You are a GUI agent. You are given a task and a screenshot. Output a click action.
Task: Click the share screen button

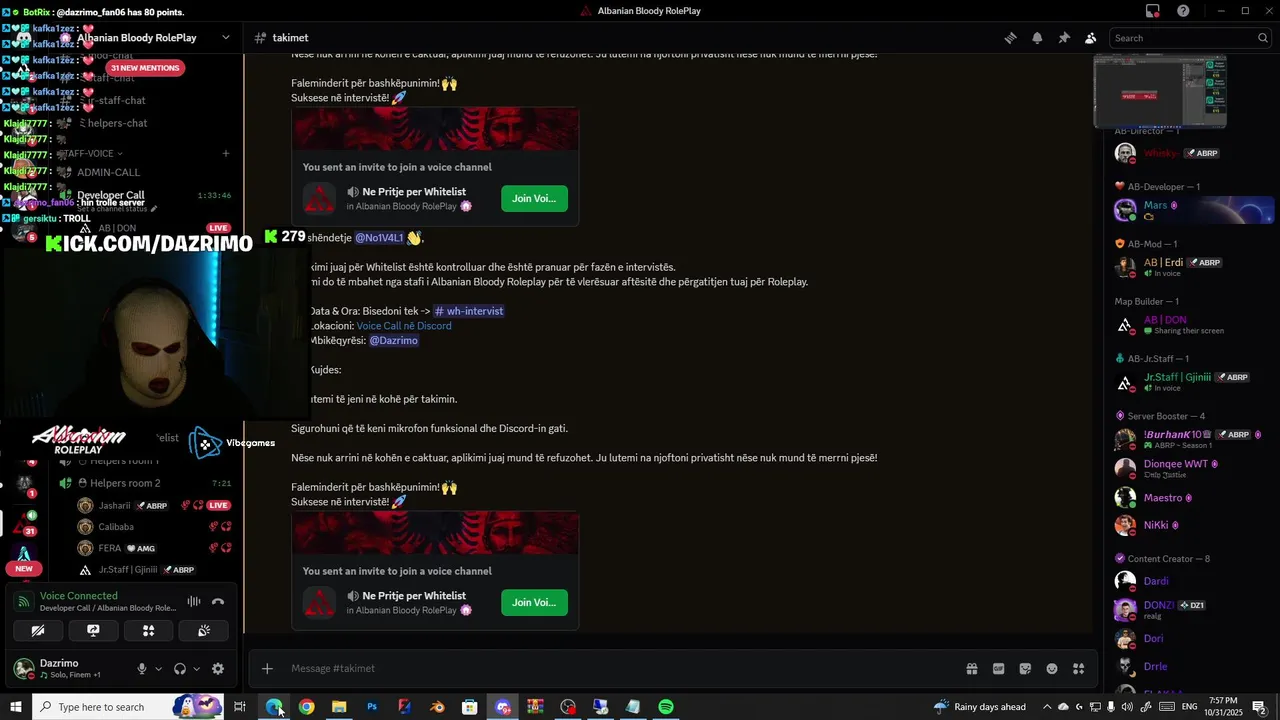[x=93, y=631]
